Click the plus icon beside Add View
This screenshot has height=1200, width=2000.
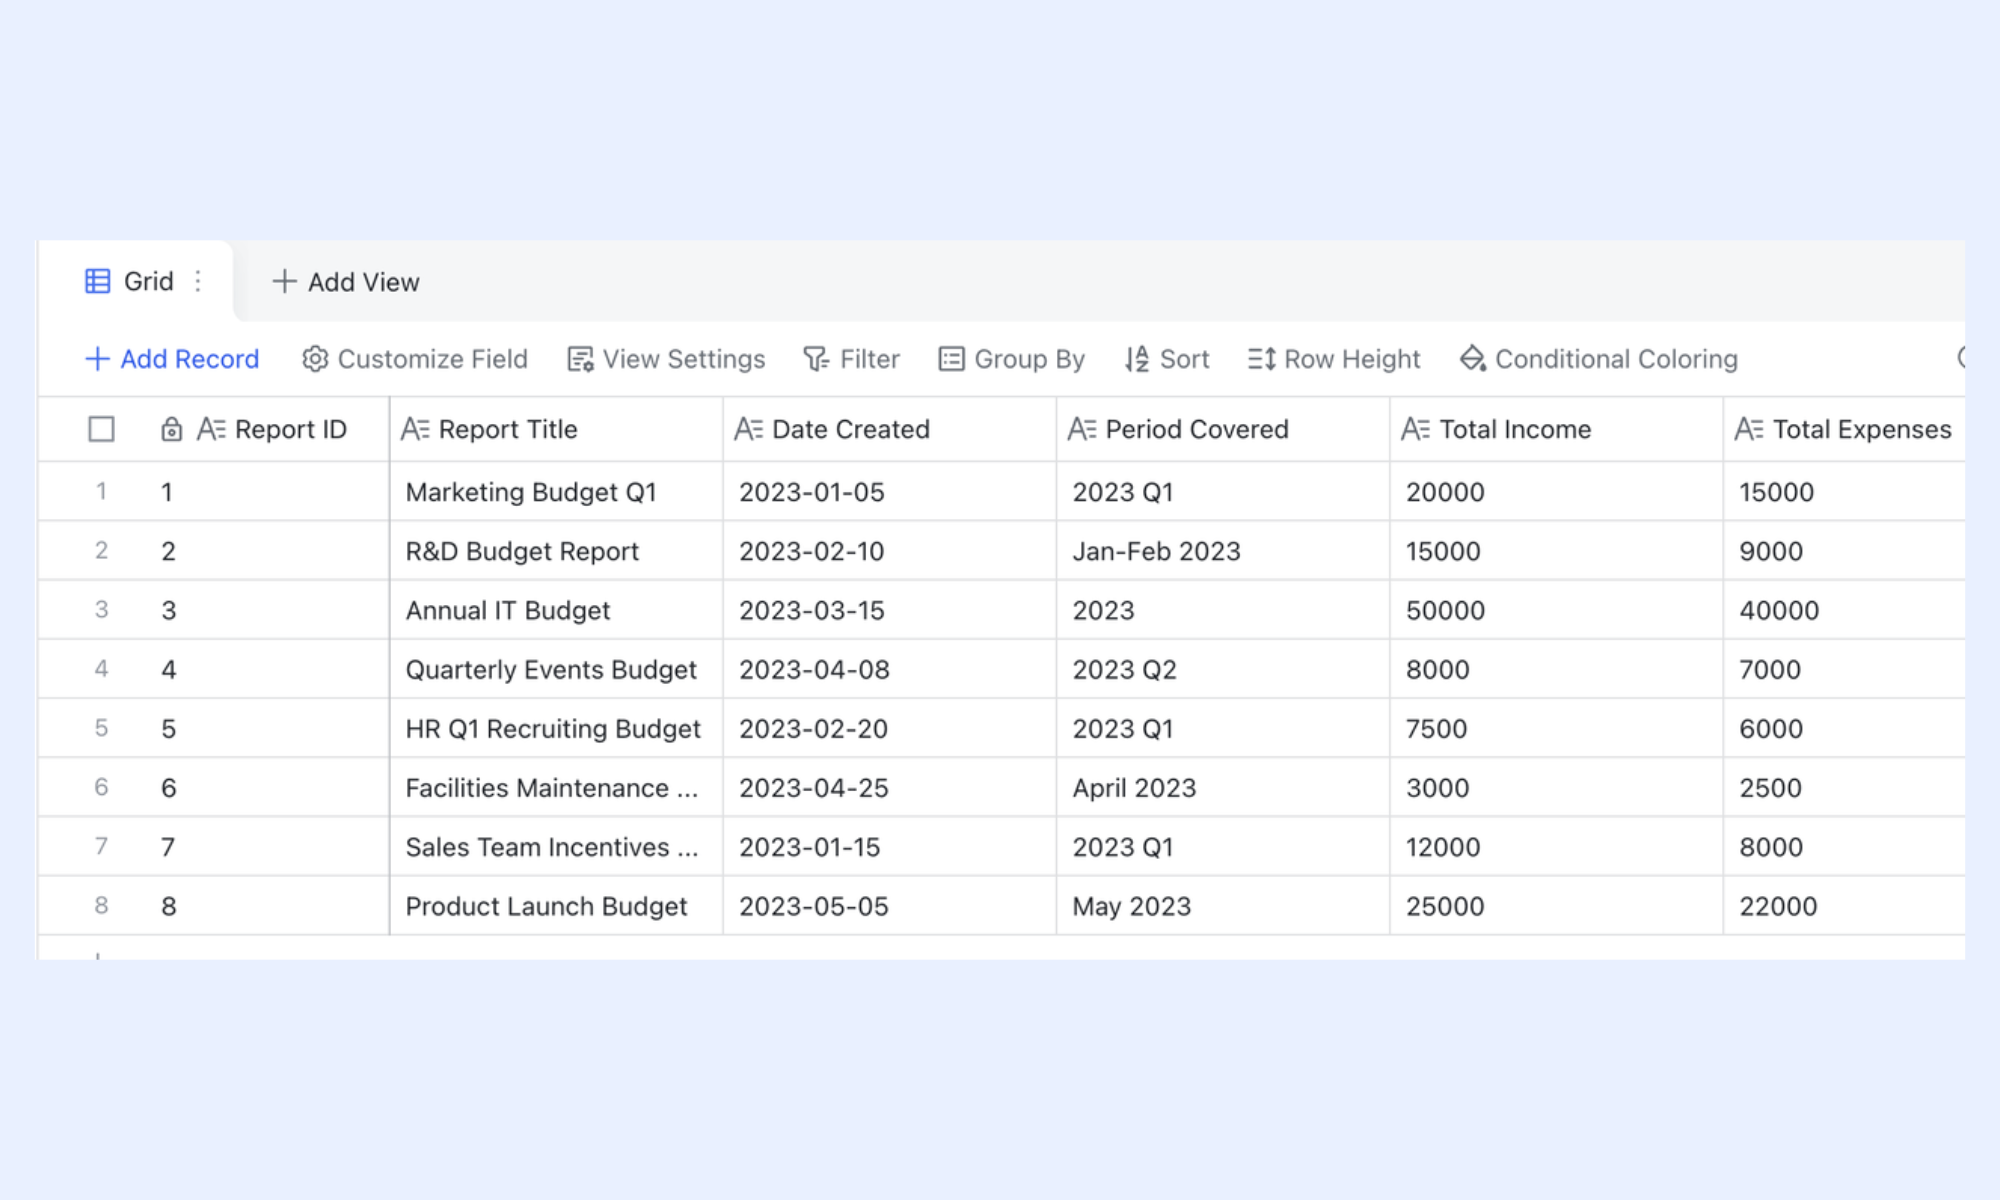click(284, 282)
